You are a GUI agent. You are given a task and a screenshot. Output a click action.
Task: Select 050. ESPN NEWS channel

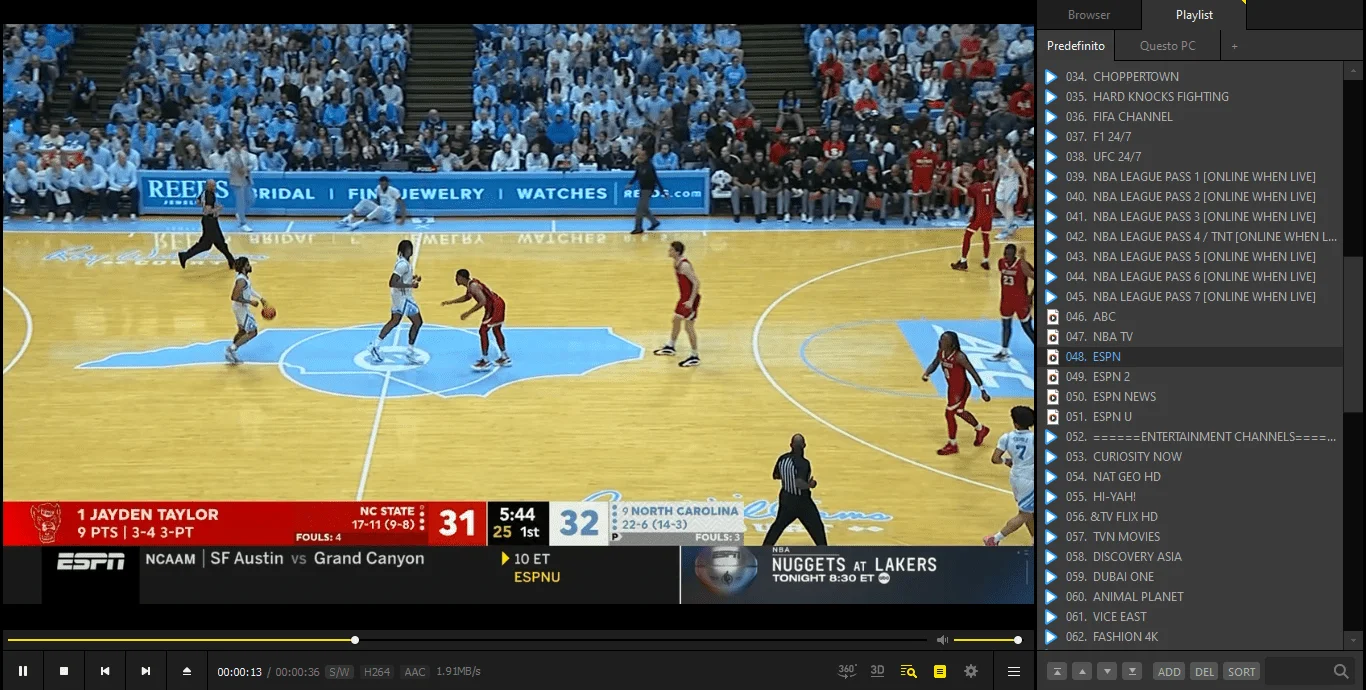tap(1190, 397)
